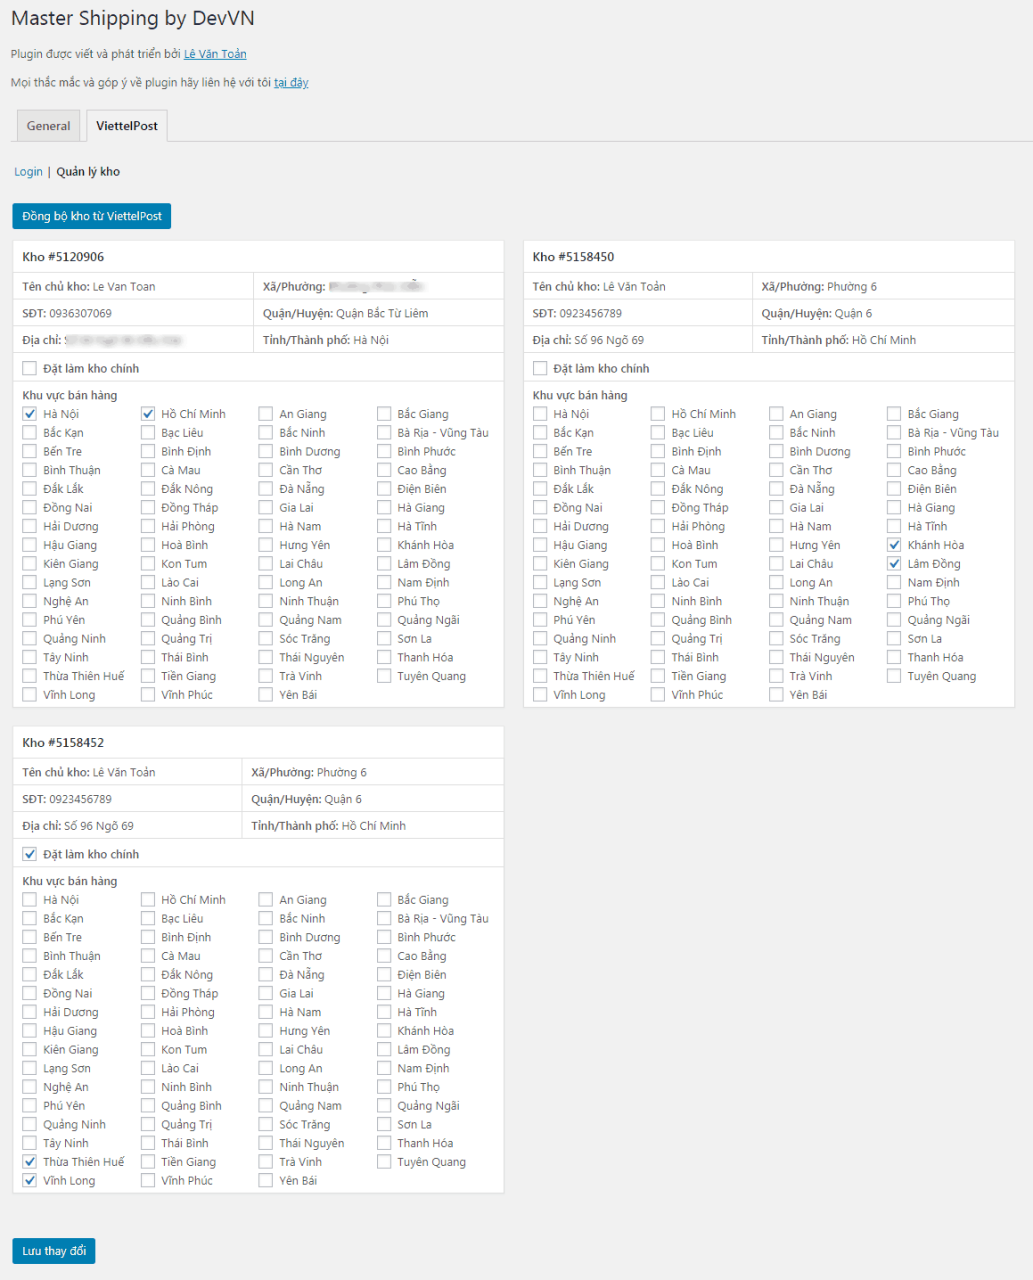Image resolution: width=1033 pixels, height=1280 pixels.
Task: Tick Cần Thơ in Kho #5158450
Action: coord(776,470)
